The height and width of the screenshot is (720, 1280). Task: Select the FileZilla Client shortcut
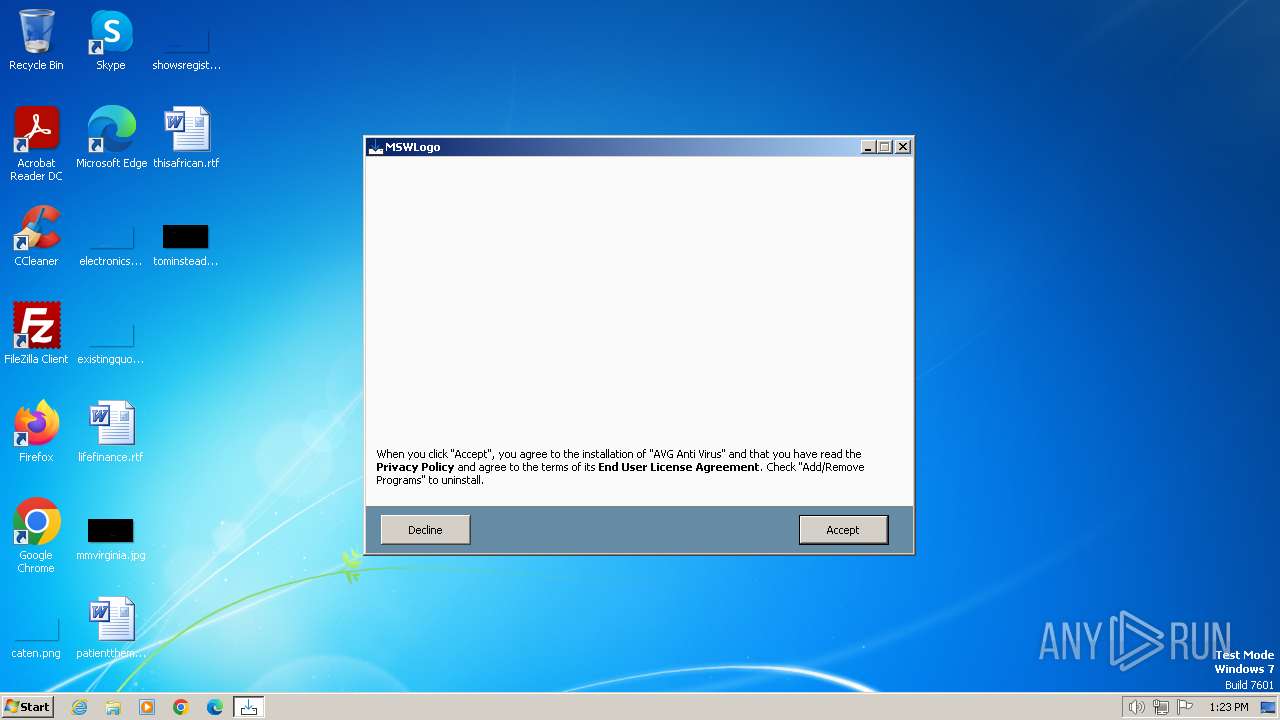coord(36,334)
